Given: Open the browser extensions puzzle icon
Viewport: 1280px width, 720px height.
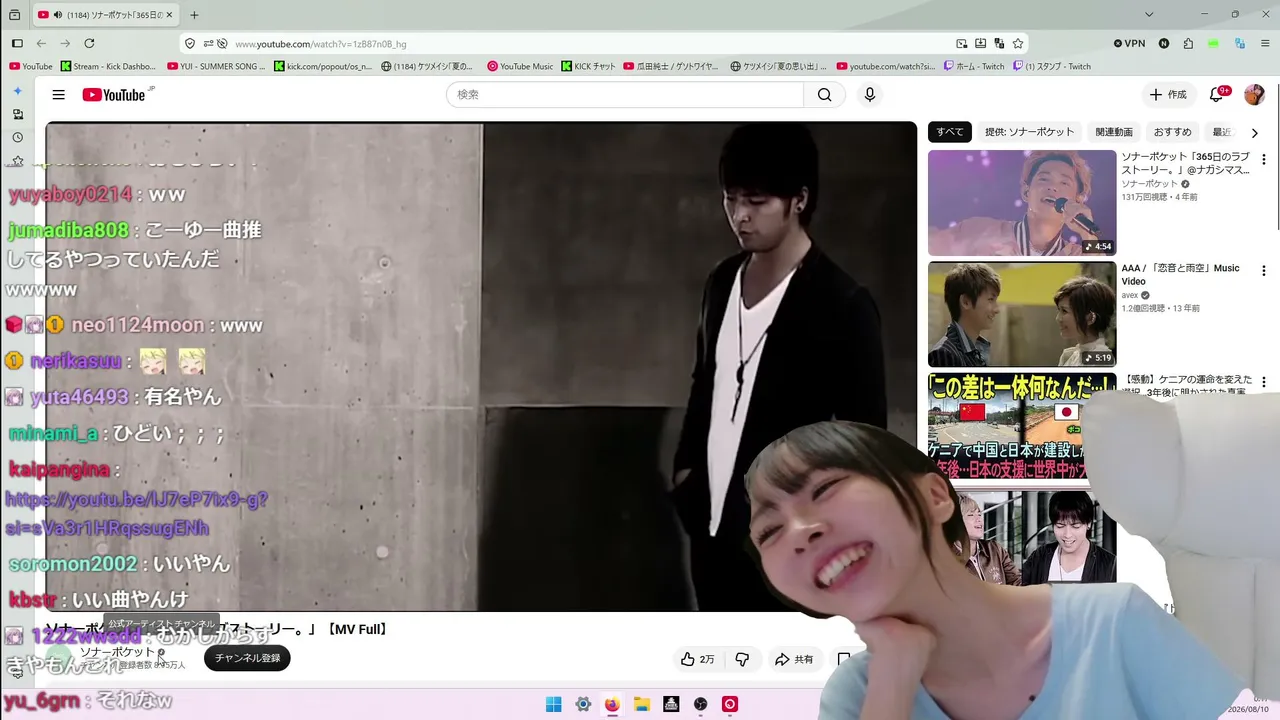Looking at the screenshot, I should [1188, 44].
